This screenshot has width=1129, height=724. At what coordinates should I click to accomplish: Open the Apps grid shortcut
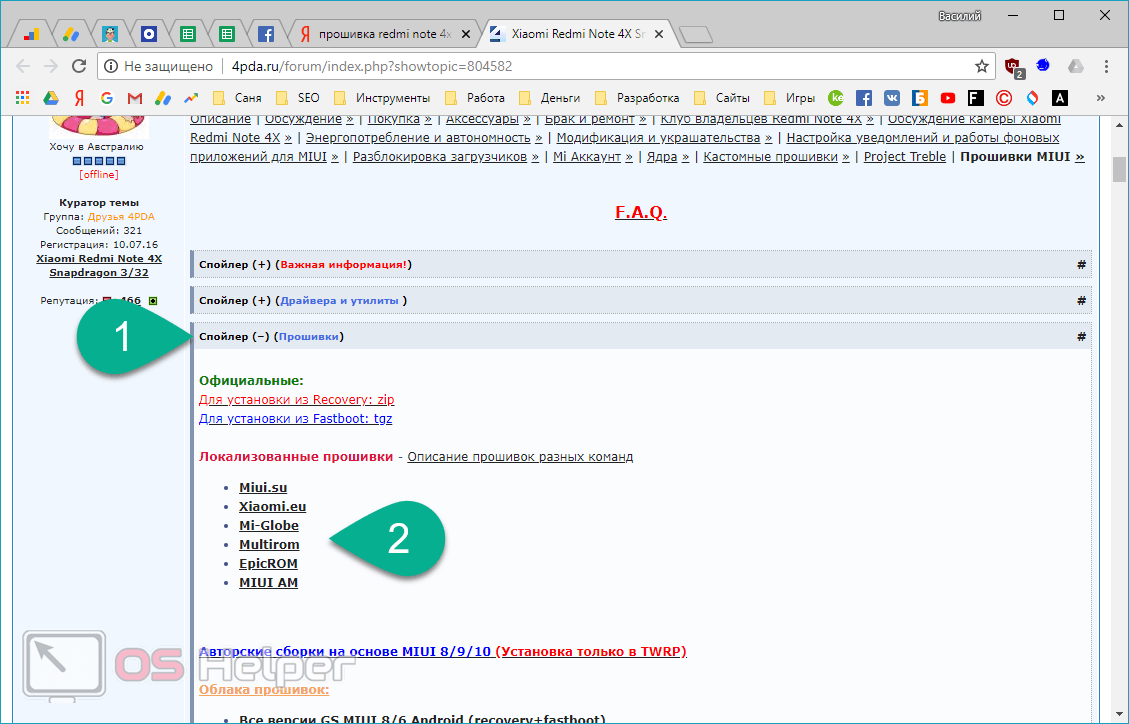tap(22, 98)
